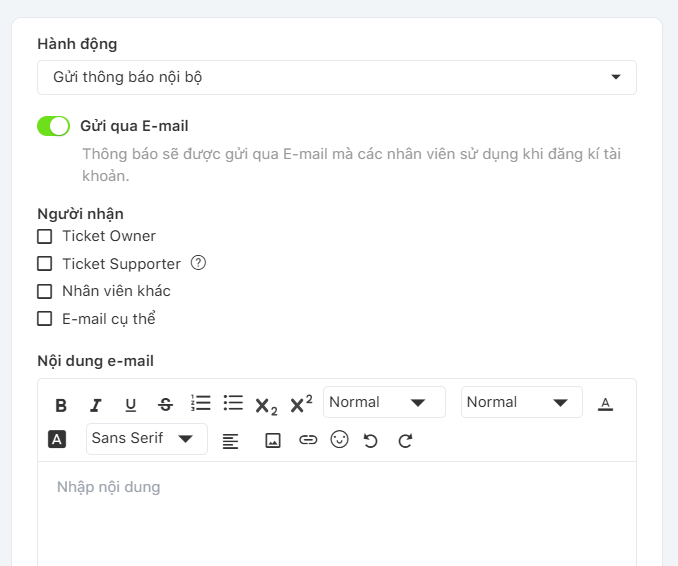This screenshot has width=678, height=566.
Task: Undo the last edit
Action: point(371,440)
